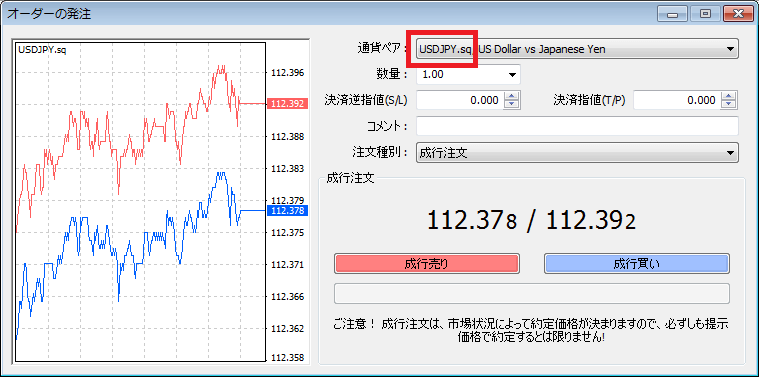Screen dimensions: 759x377
Task: Click the コメント comment input field
Action: (577, 126)
